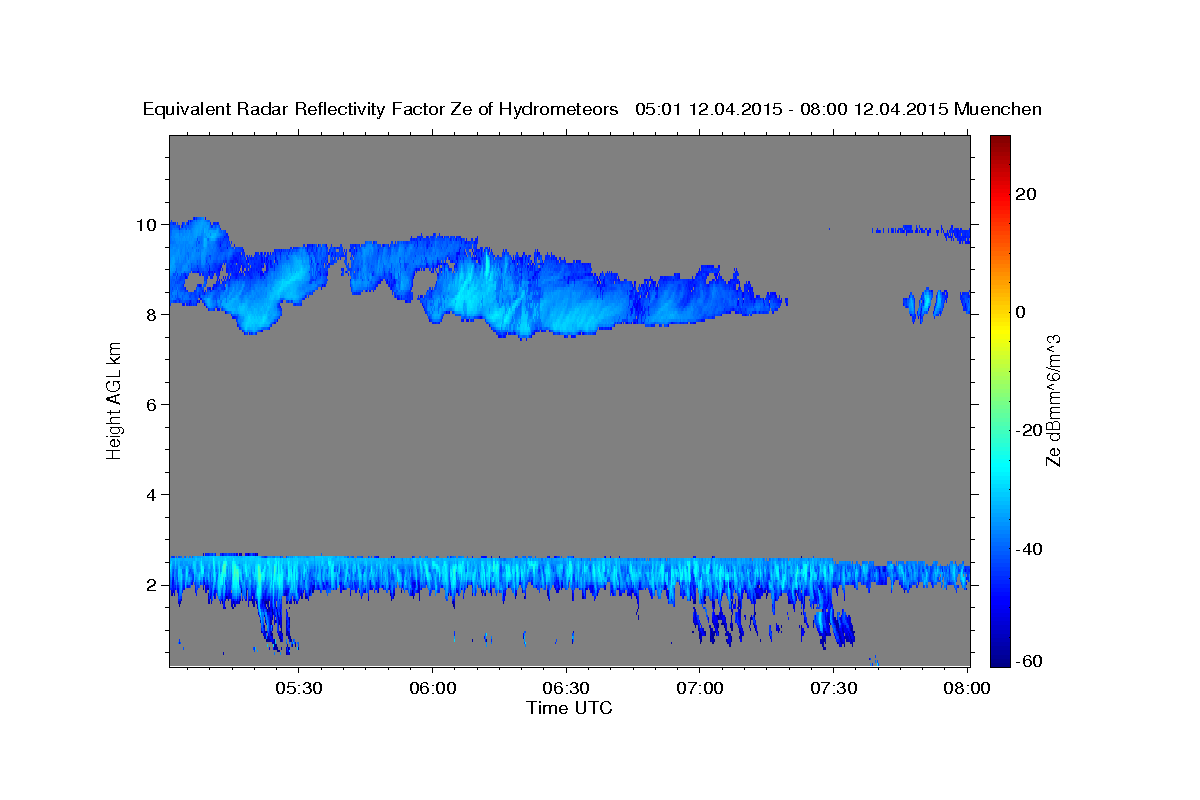This screenshot has height=800, width=1200.
Task: Click the '07:00' time tick label
Action: (x=700, y=689)
